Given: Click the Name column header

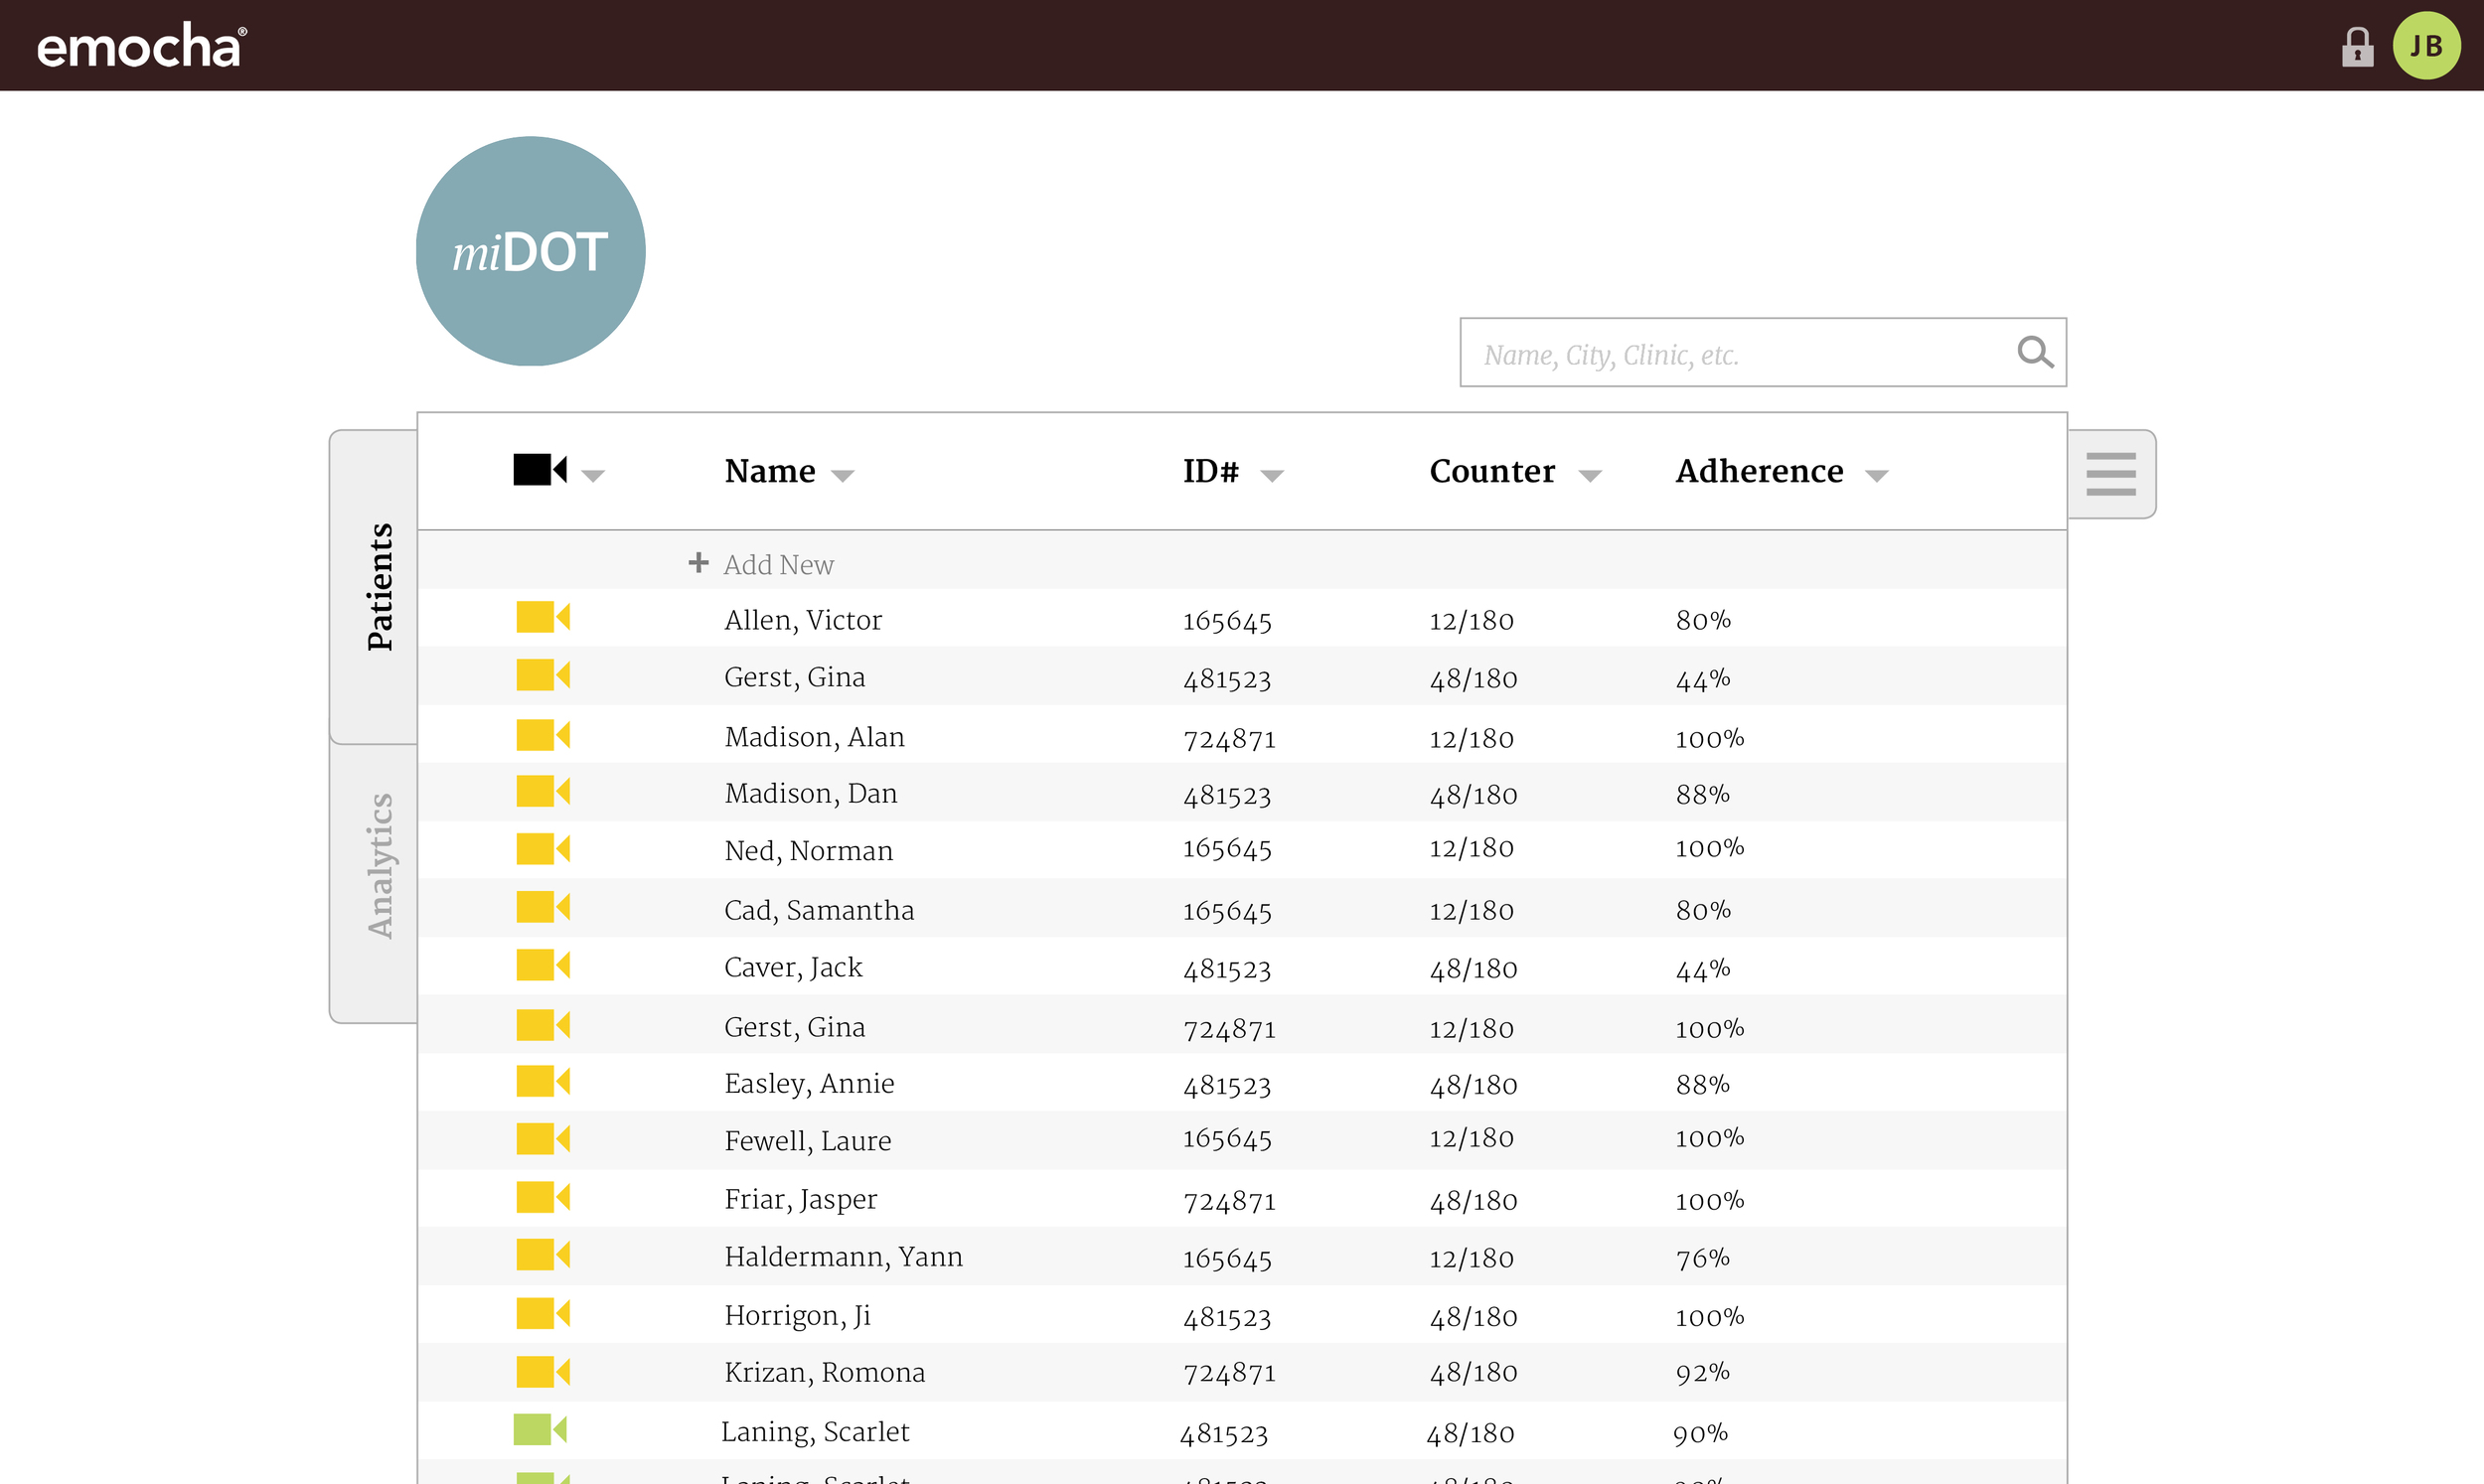Looking at the screenshot, I should pyautogui.click(x=770, y=471).
